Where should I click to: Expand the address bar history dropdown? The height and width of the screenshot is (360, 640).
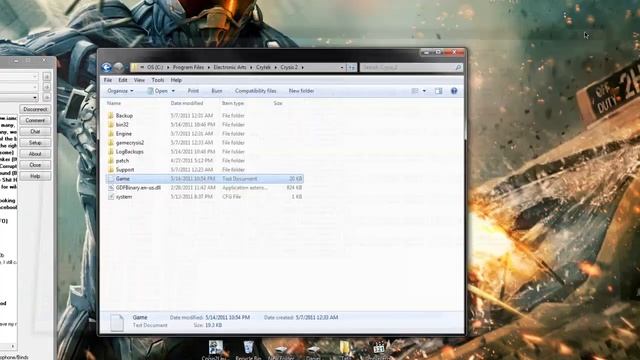342,67
